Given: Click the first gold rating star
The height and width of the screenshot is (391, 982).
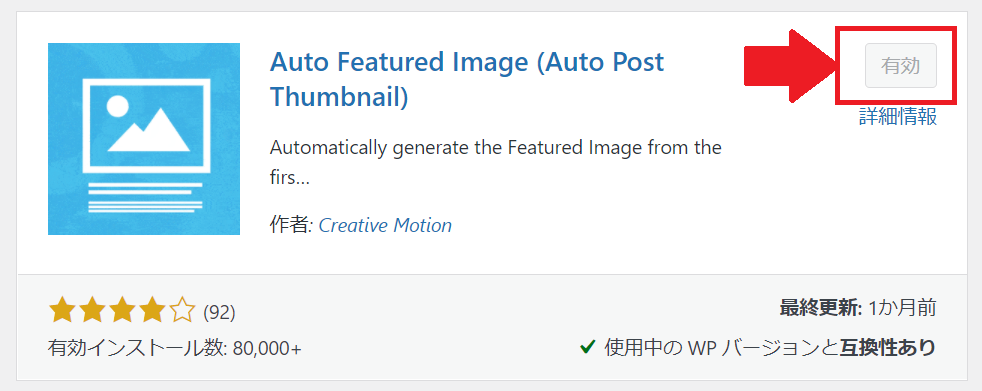Looking at the screenshot, I should [x=62, y=310].
